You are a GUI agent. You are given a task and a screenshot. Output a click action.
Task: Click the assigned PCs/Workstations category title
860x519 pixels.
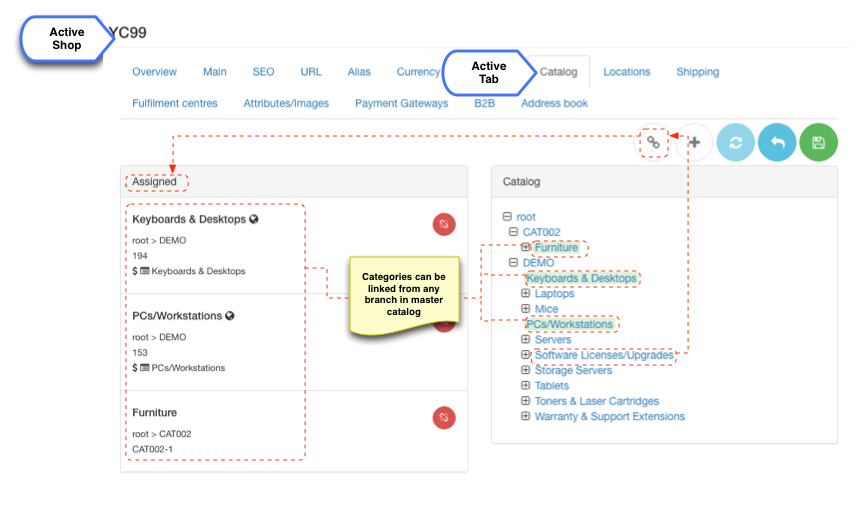click(177, 316)
